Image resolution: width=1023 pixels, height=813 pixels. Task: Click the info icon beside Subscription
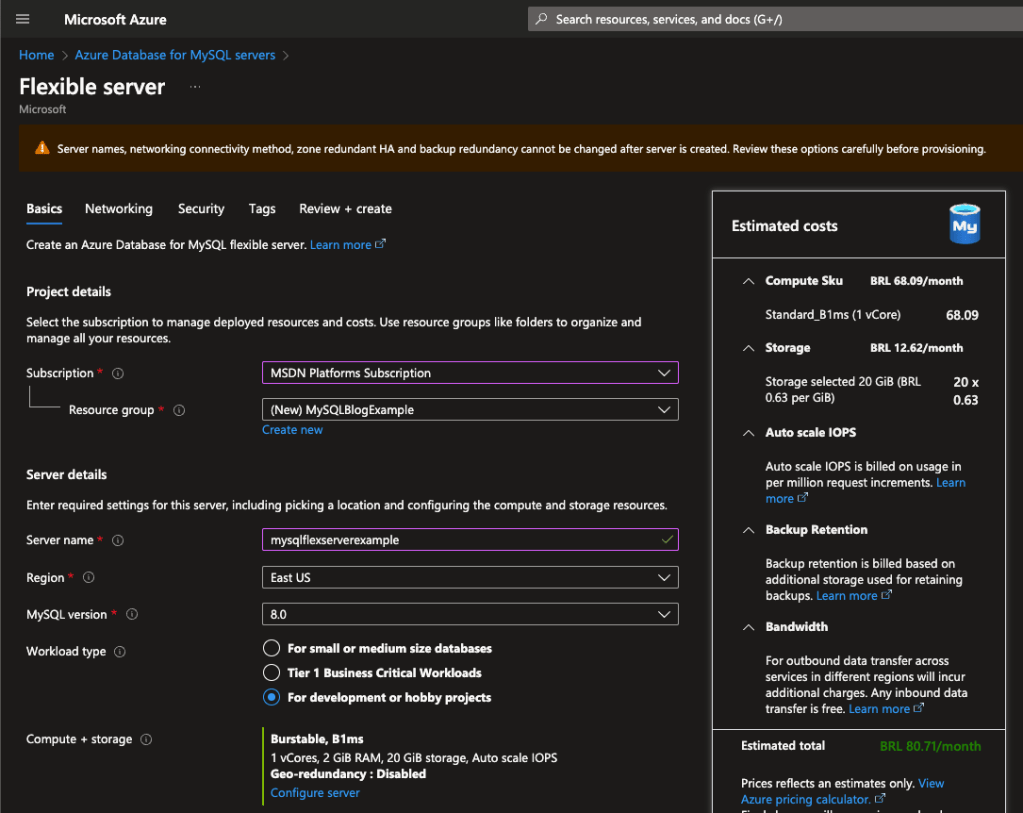coord(118,373)
